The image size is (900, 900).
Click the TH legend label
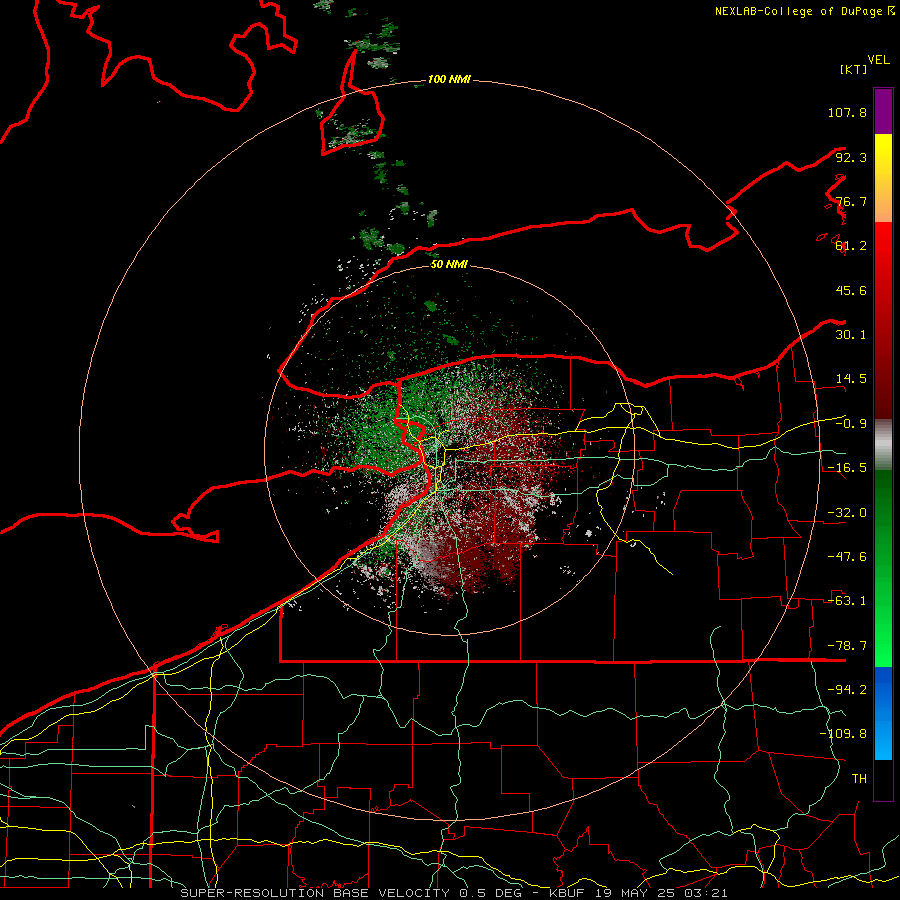(859, 778)
